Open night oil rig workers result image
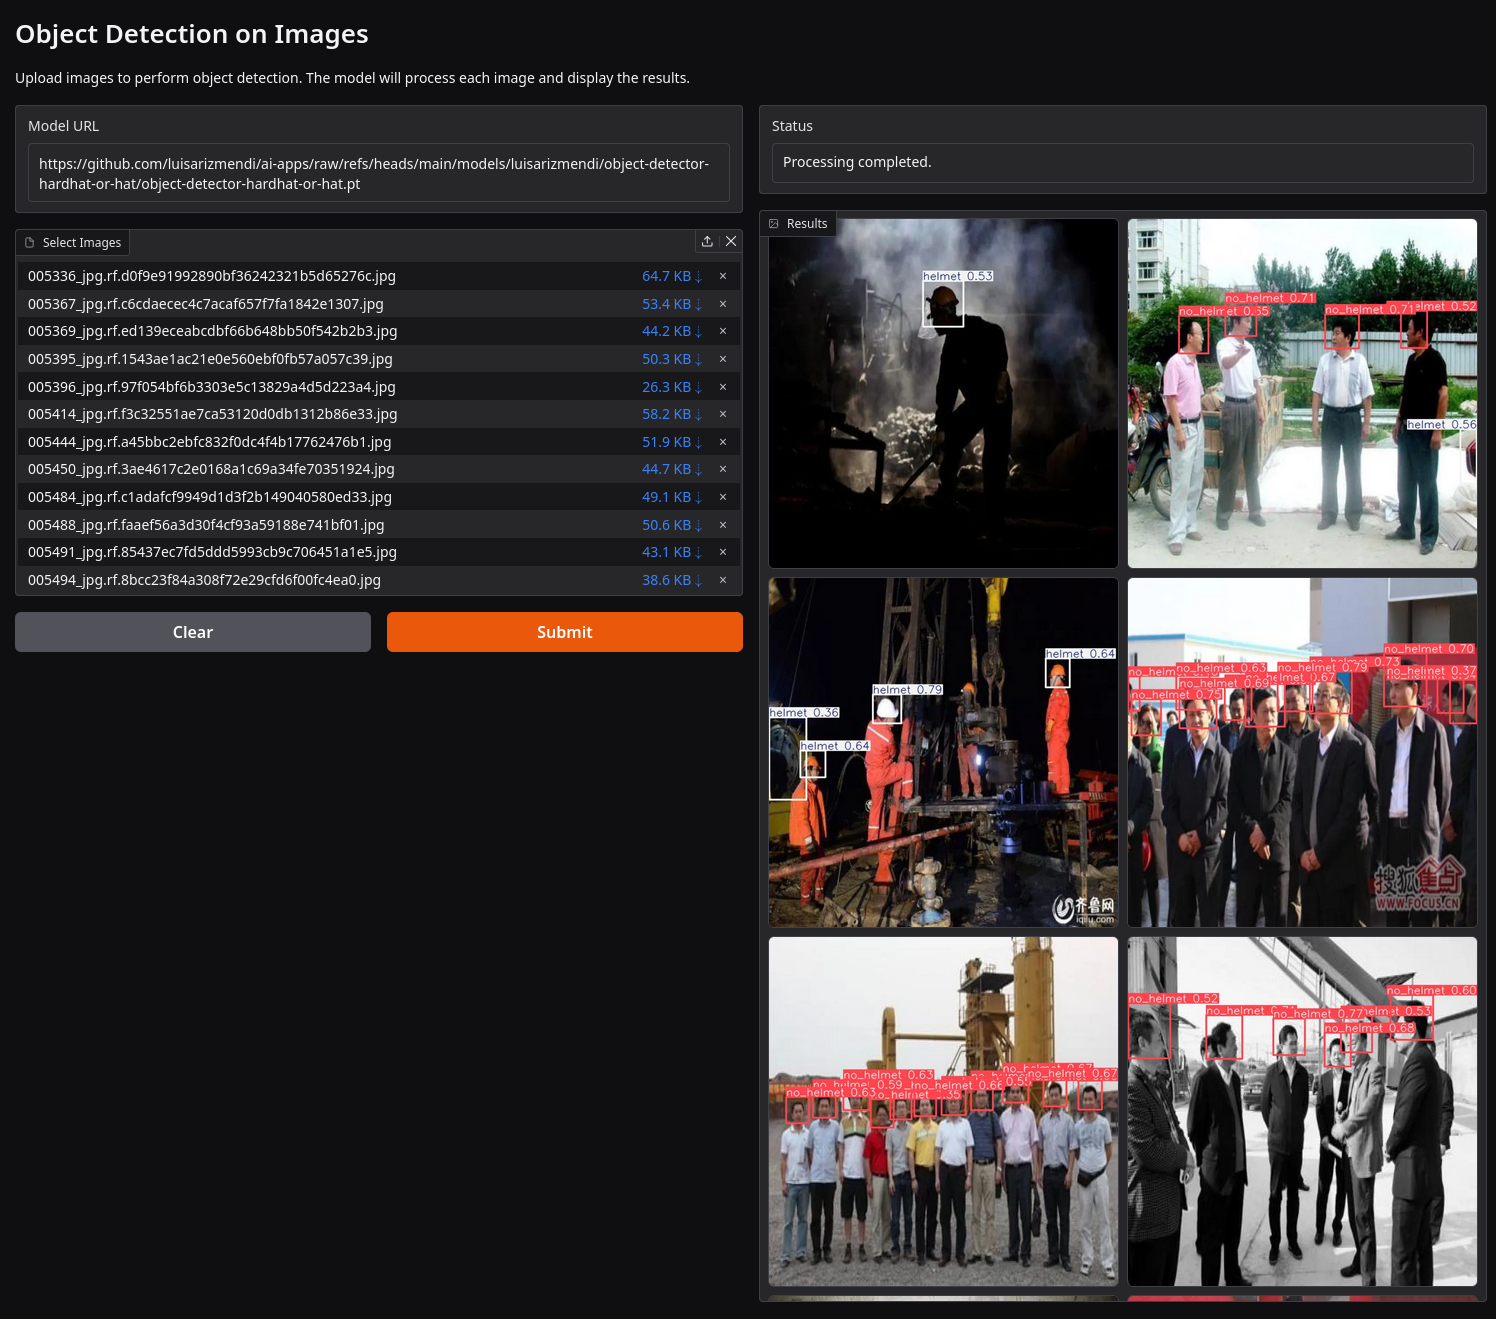Screen dimensions: 1496x1319 pyautogui.click(x=943, y=752)
